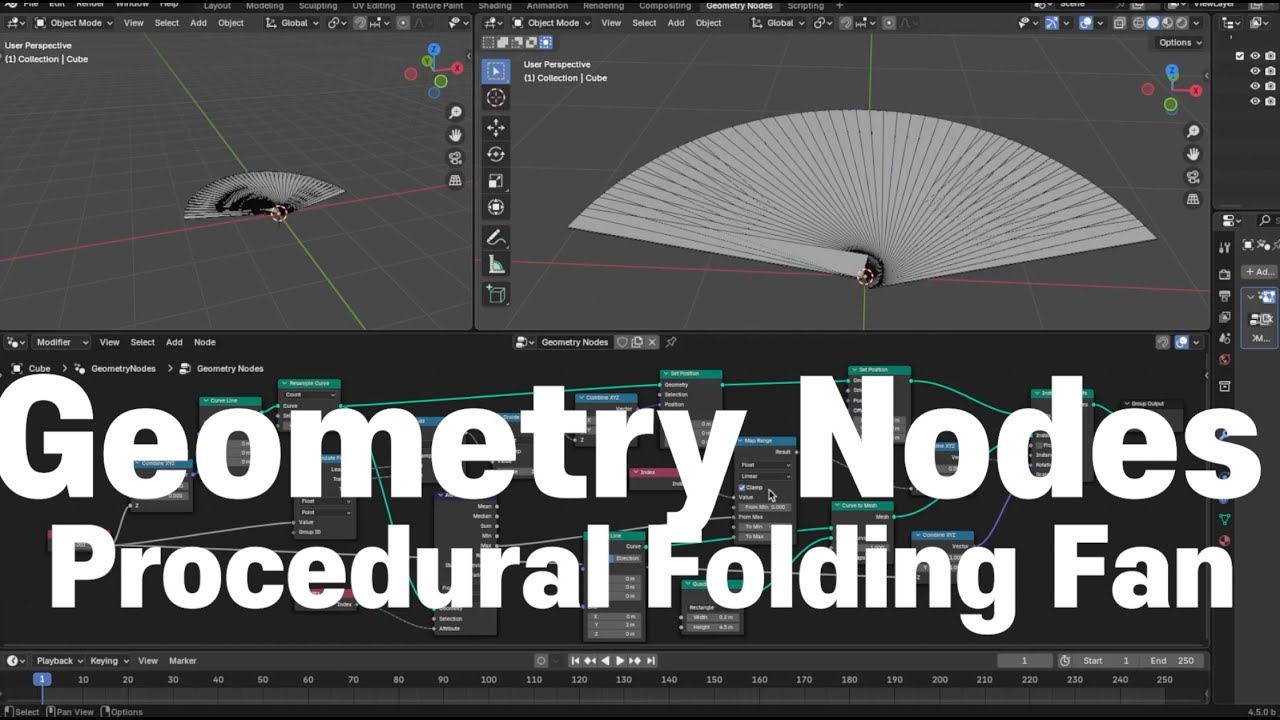Select the Annotate pencil tool
The width and height of the screenshot is (1280, 720).
[x=496, y=238]
